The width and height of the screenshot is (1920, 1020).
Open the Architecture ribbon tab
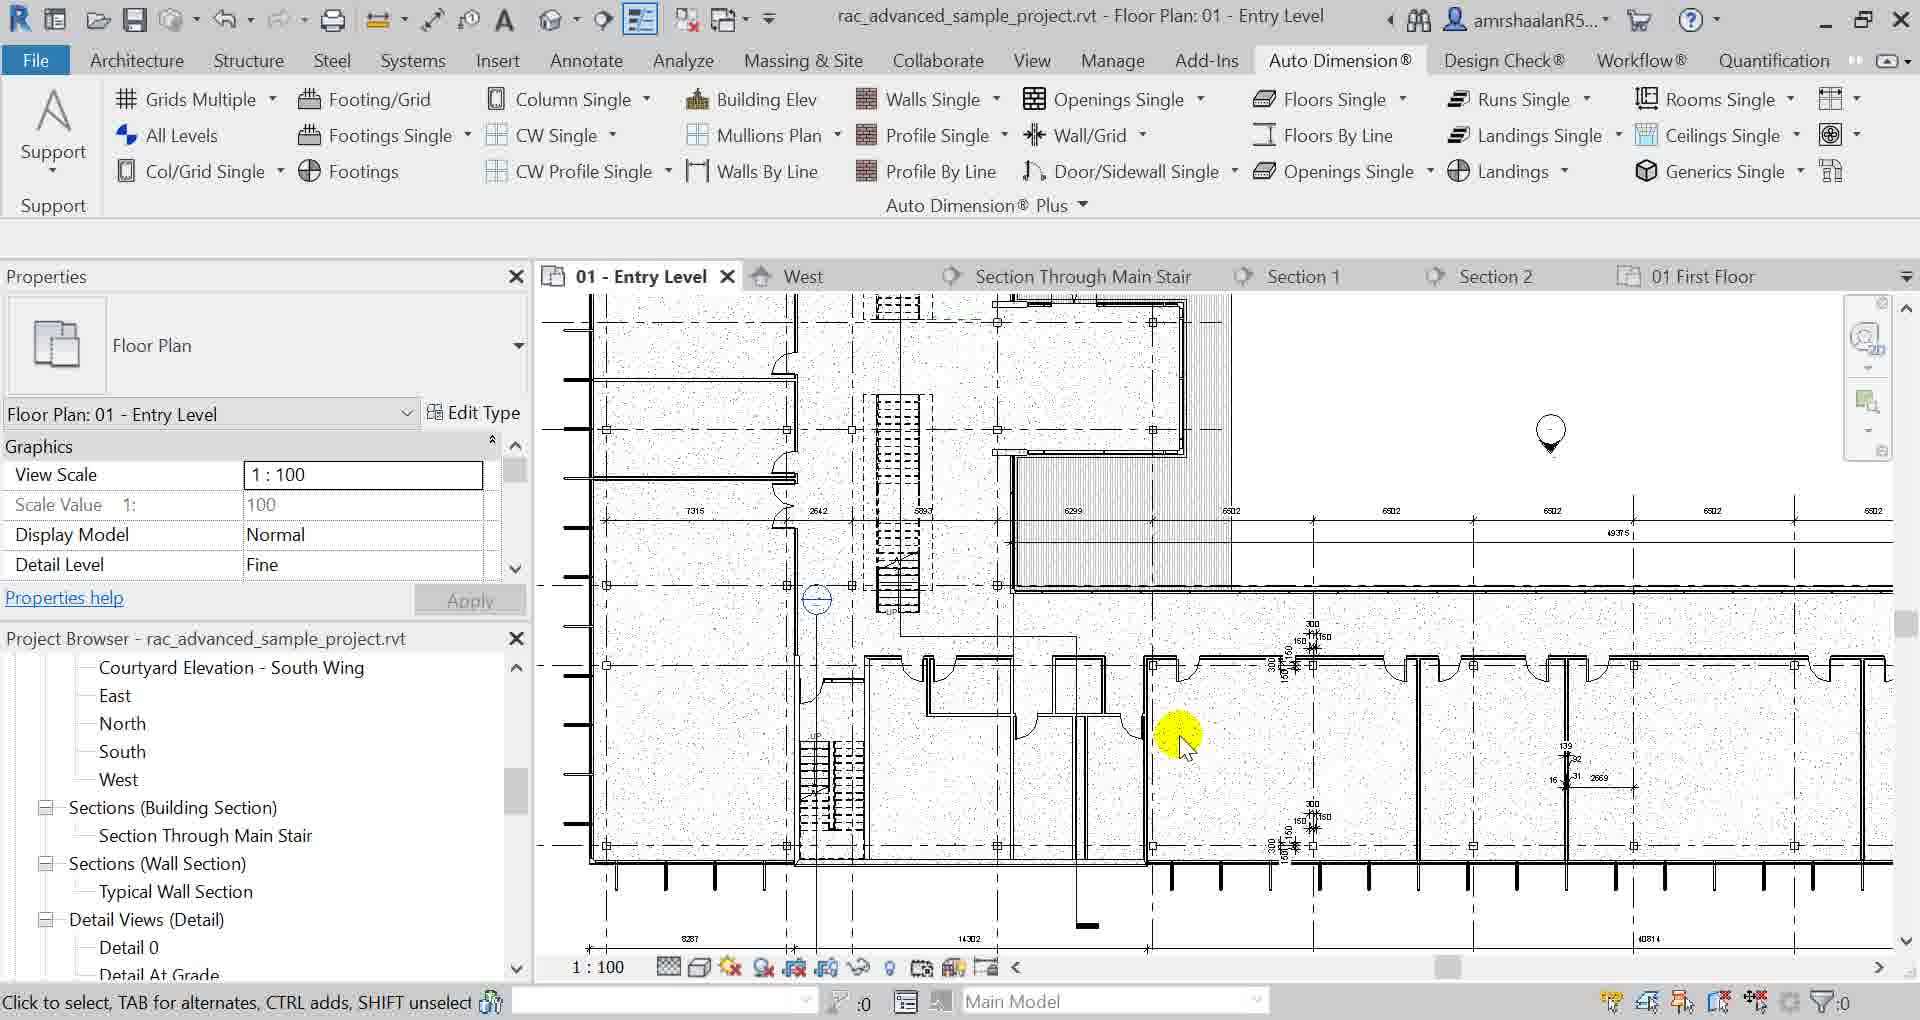click(x=137, y=60)
